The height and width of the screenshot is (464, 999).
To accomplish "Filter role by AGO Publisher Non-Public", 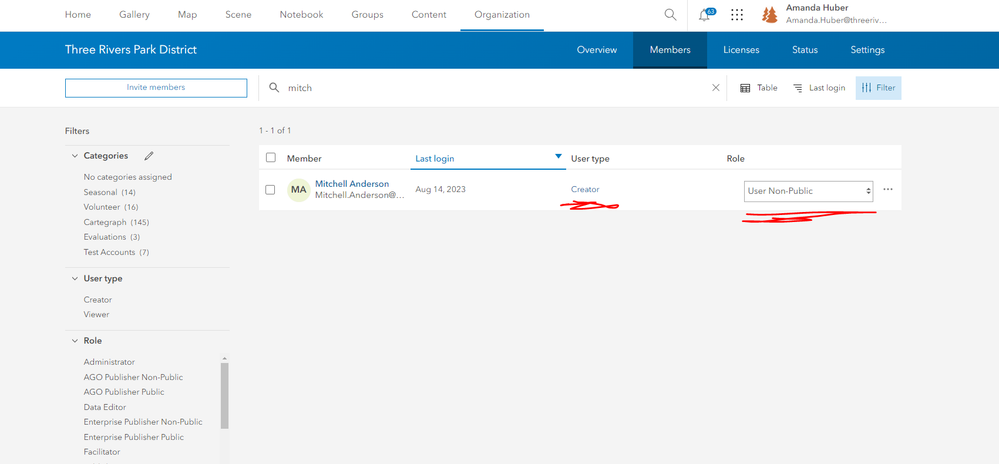I will 133,377.
